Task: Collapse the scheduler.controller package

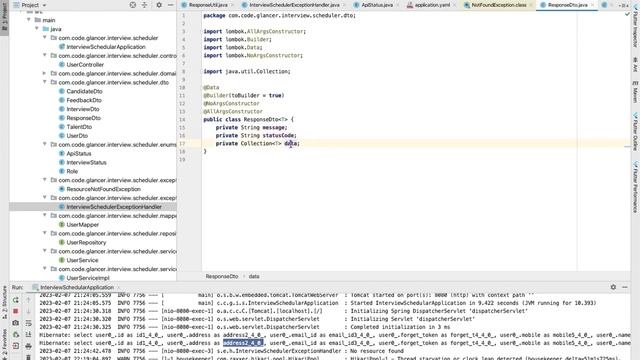Action: click(44, 56)
